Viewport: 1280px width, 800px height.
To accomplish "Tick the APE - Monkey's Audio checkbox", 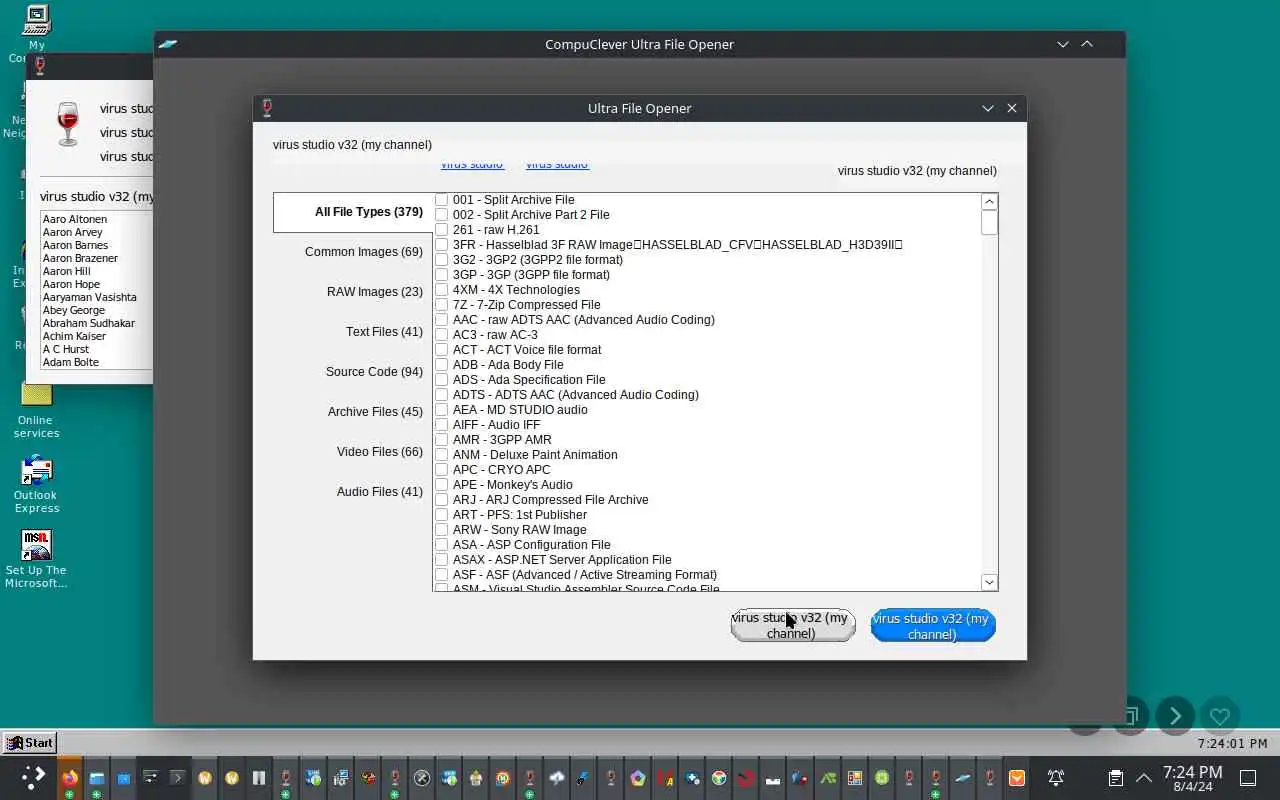I will point(441,485).
